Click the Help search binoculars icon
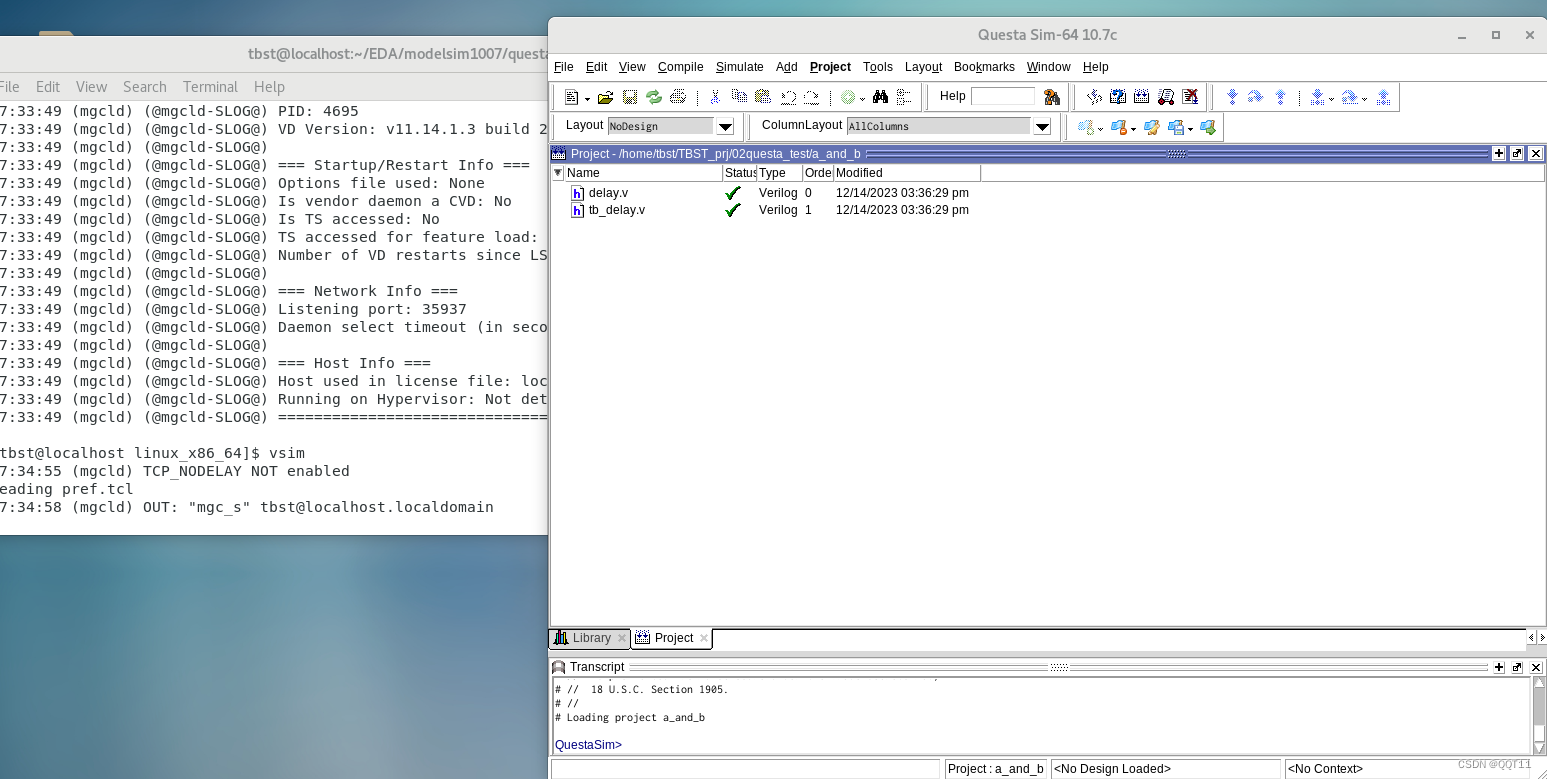Viewport: 1547px width, 779px height. tap(1051, 97)
